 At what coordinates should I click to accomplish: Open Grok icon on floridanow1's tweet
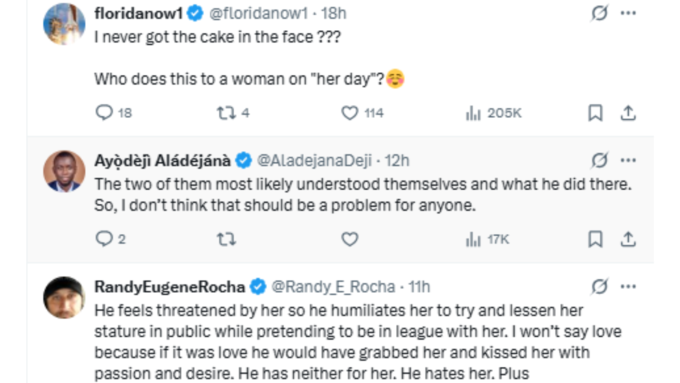599,13
